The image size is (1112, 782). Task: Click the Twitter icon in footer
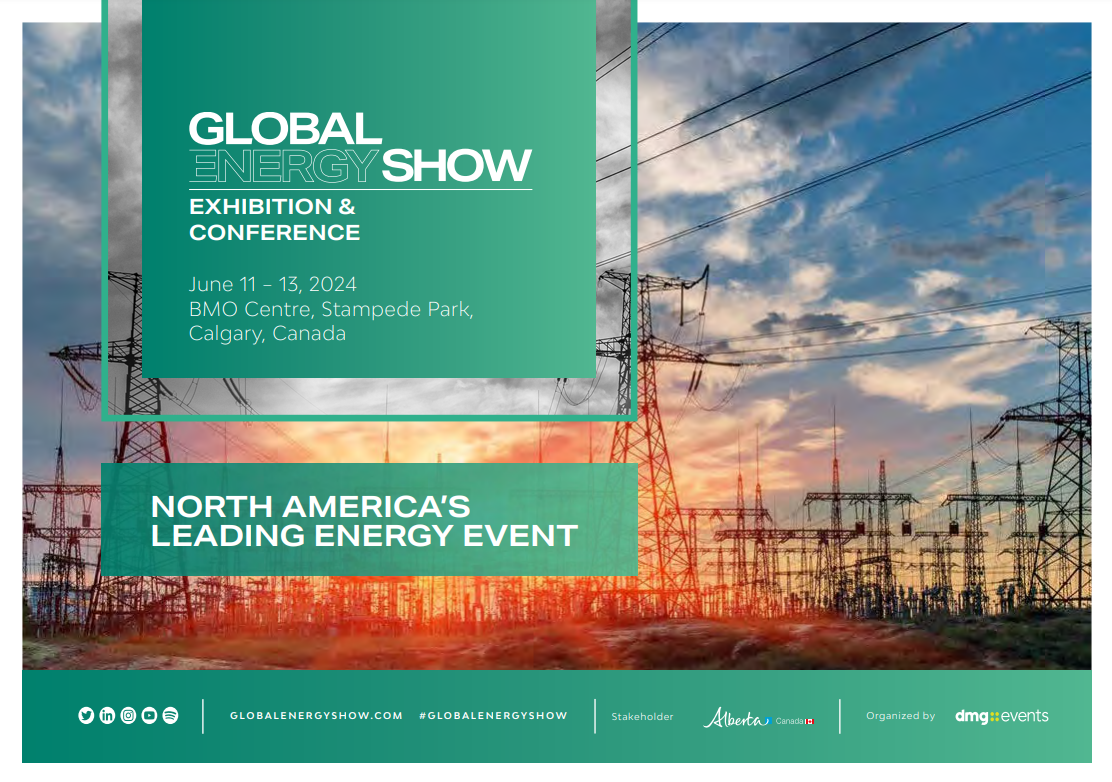point(86,715)
